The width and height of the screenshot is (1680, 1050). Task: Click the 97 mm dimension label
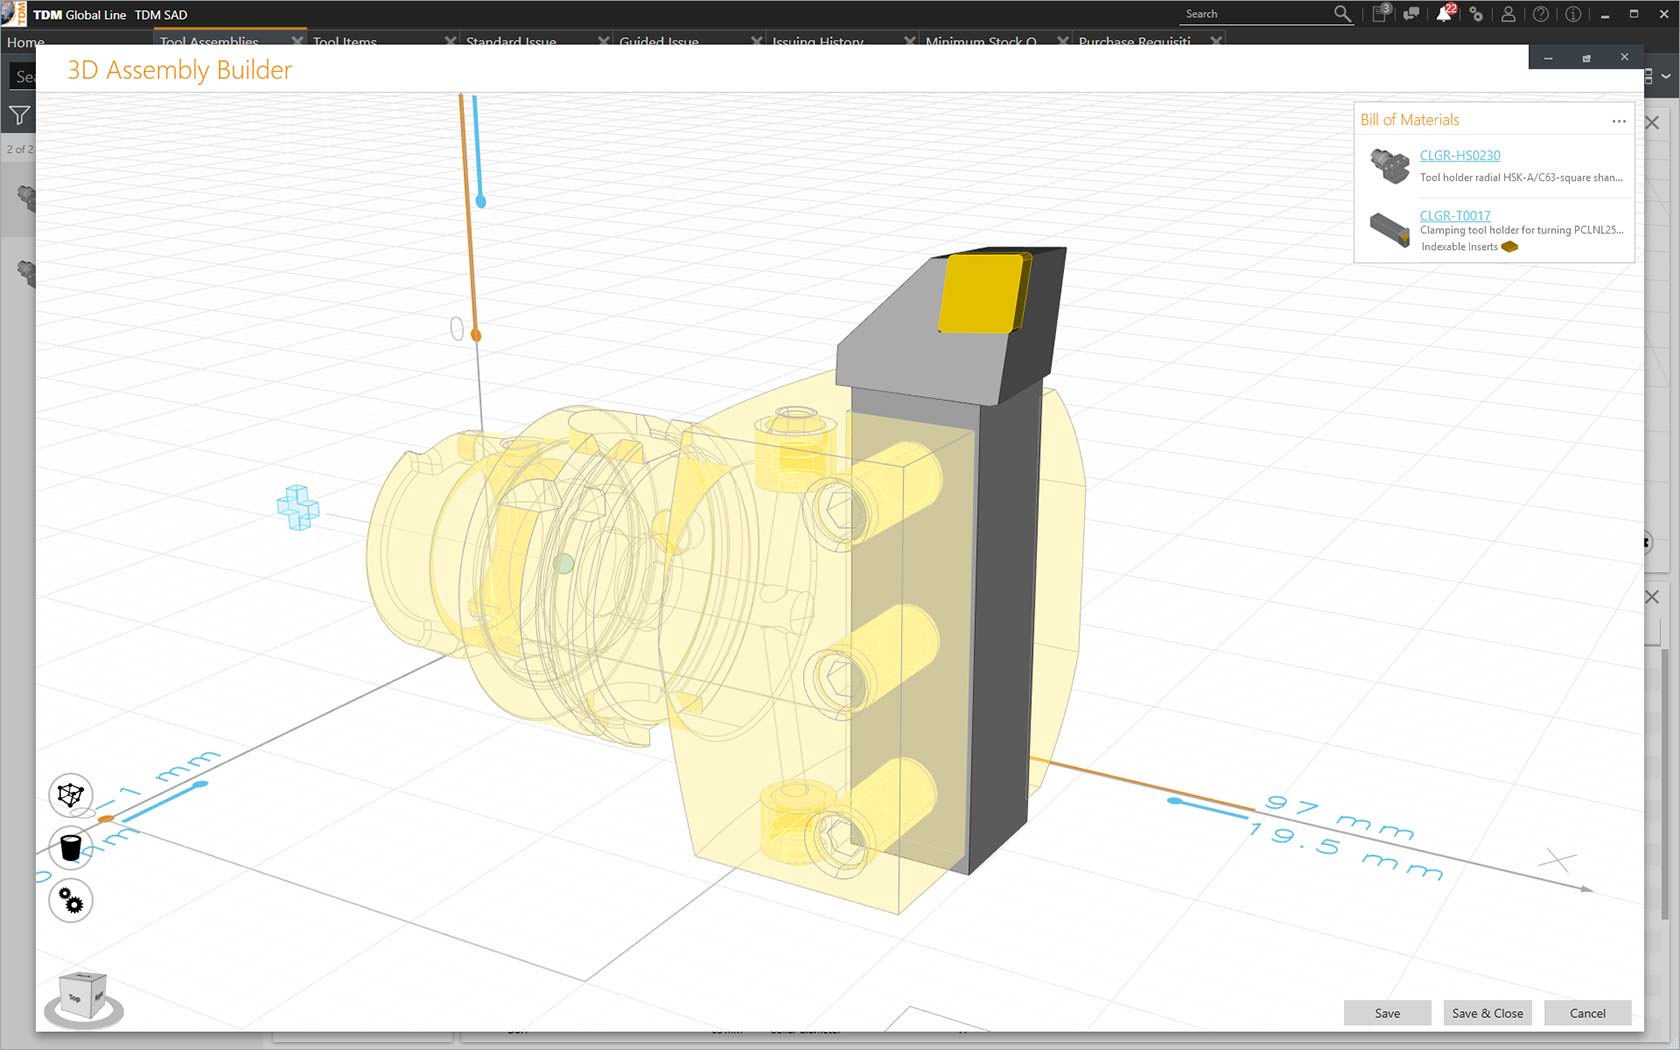point(1339,817)
